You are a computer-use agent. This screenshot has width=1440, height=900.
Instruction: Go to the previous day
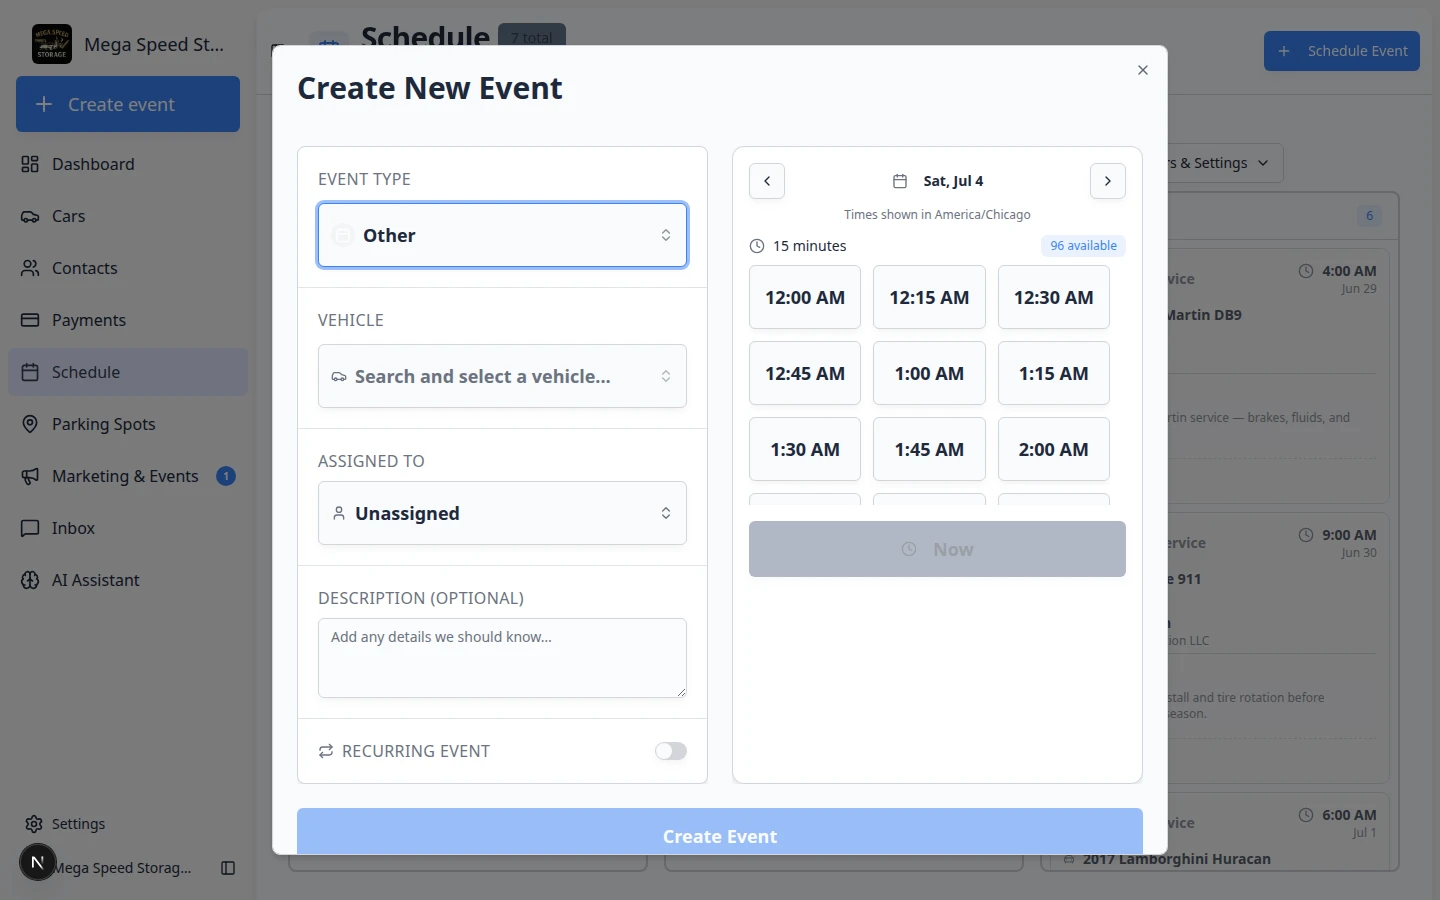coord(767,181)
